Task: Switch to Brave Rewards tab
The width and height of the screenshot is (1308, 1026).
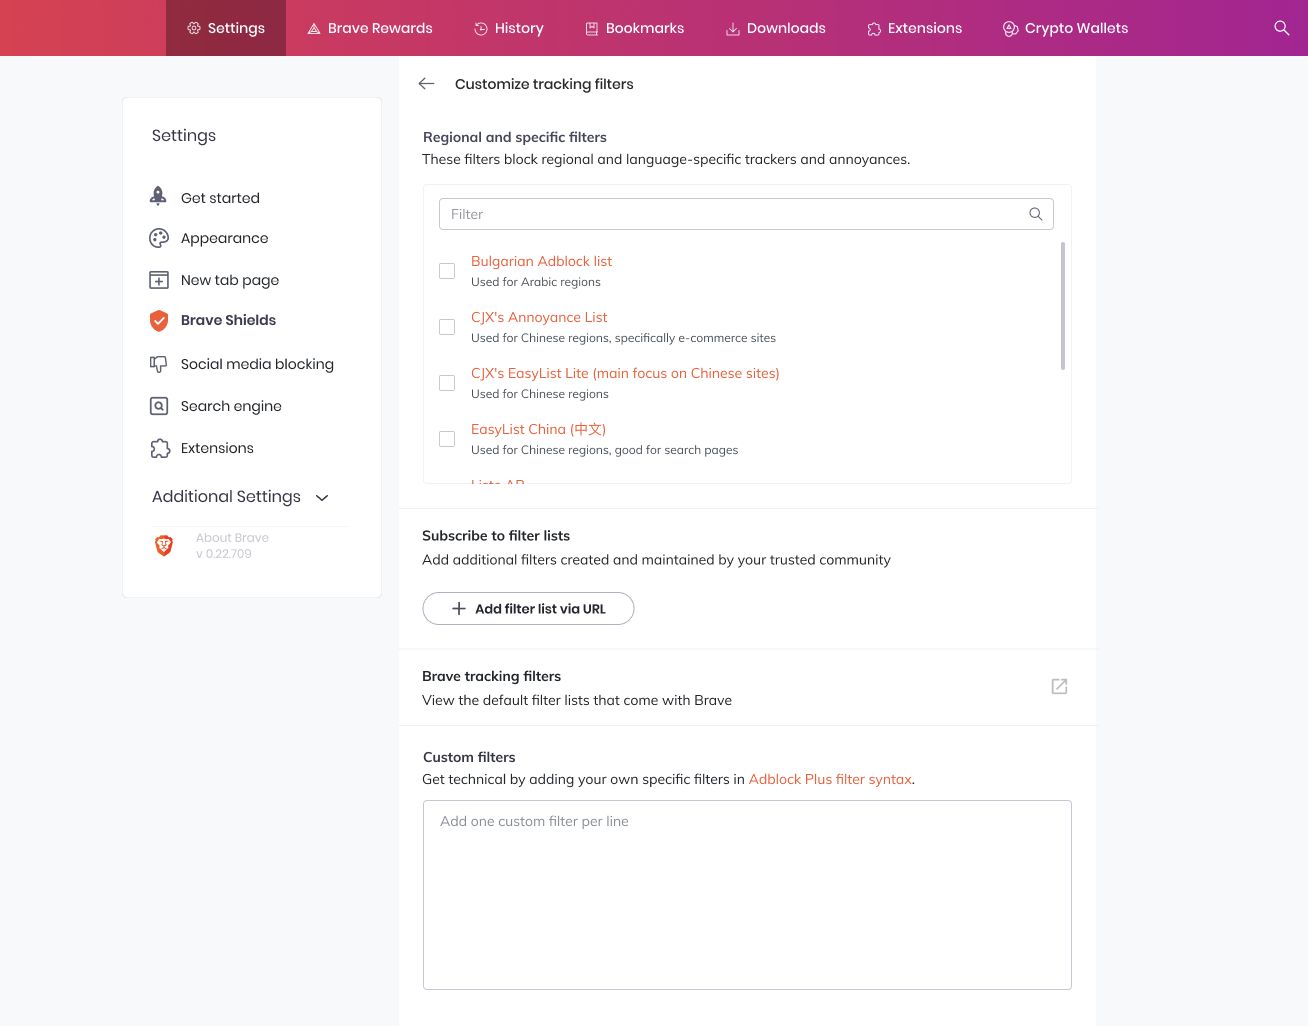Action: [370, 28]
